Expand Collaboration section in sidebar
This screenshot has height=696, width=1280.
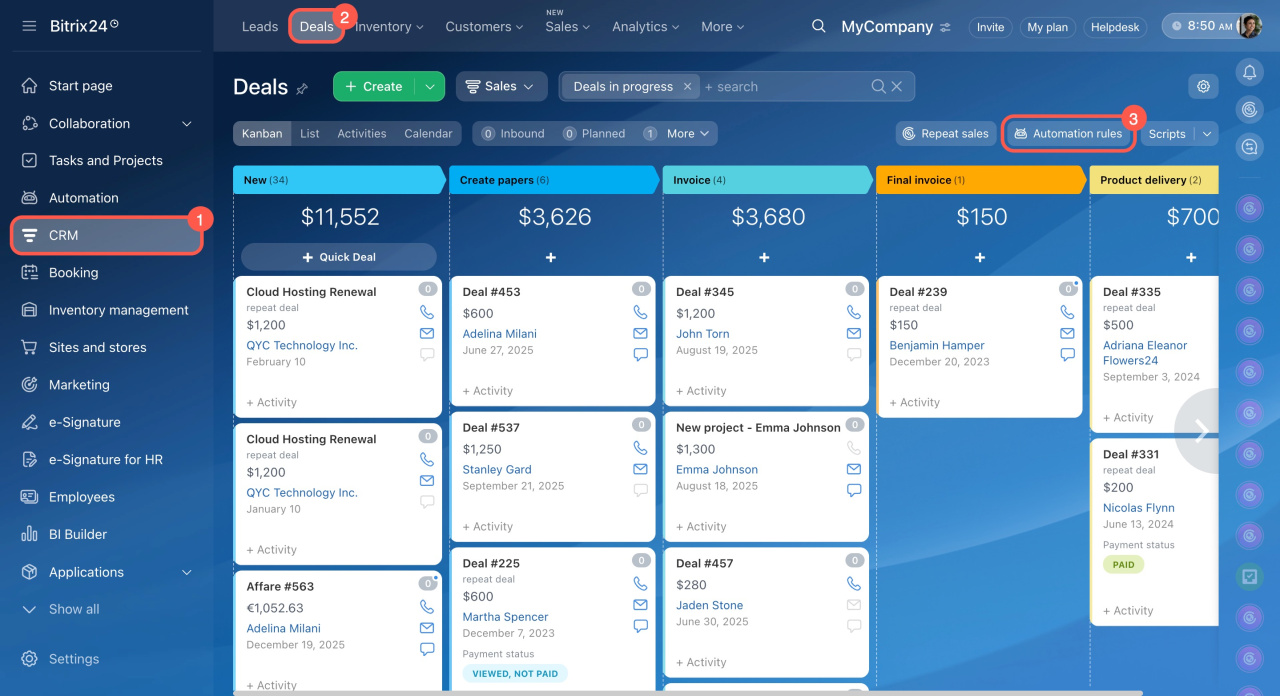click(x=186, y=124)
